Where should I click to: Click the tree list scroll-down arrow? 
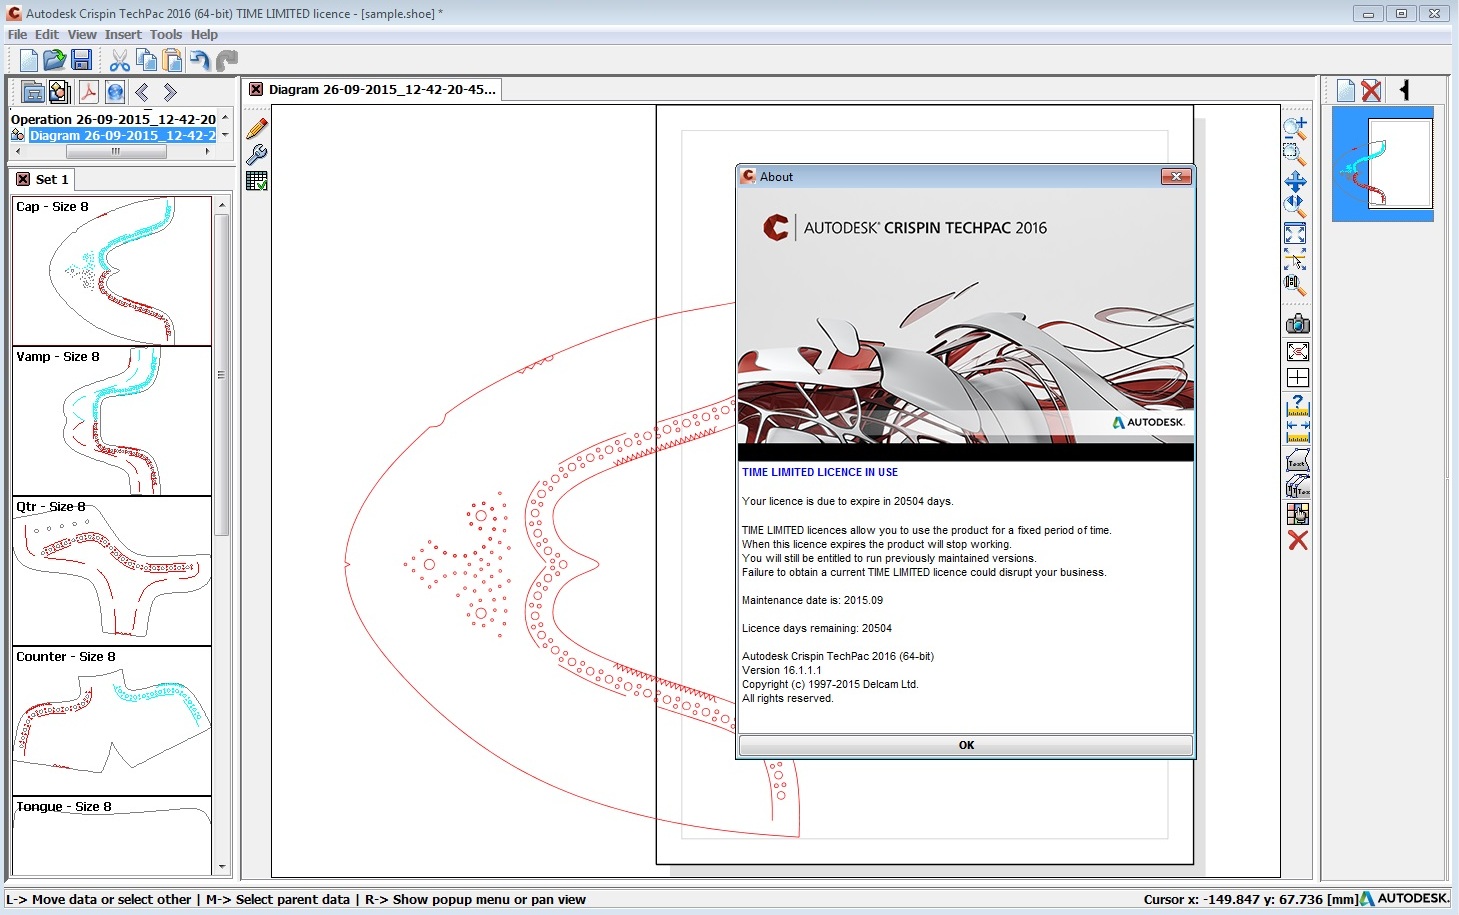[225, 135]
